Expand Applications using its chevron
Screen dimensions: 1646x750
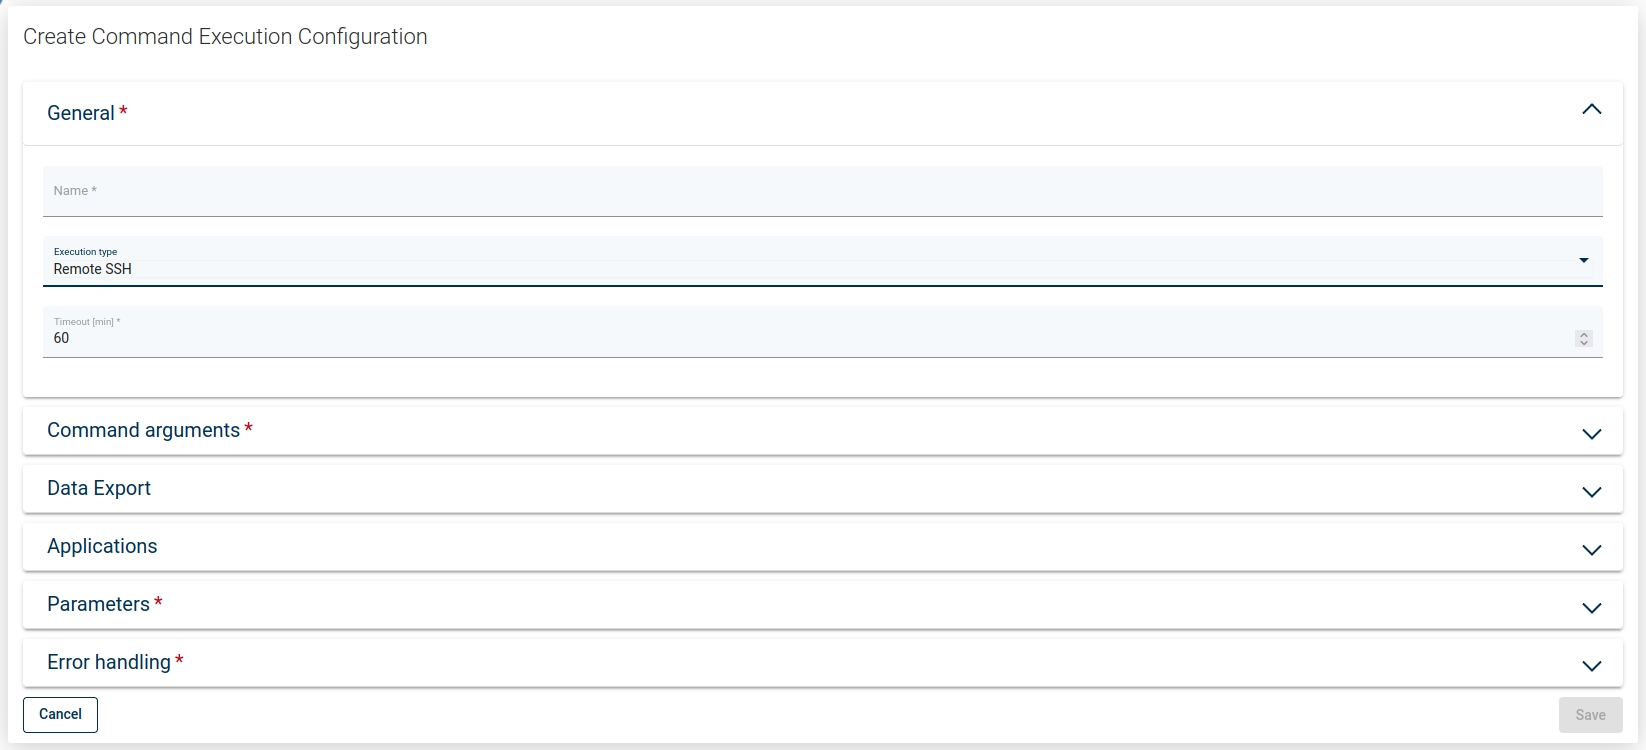click(x=1591, y=550)
